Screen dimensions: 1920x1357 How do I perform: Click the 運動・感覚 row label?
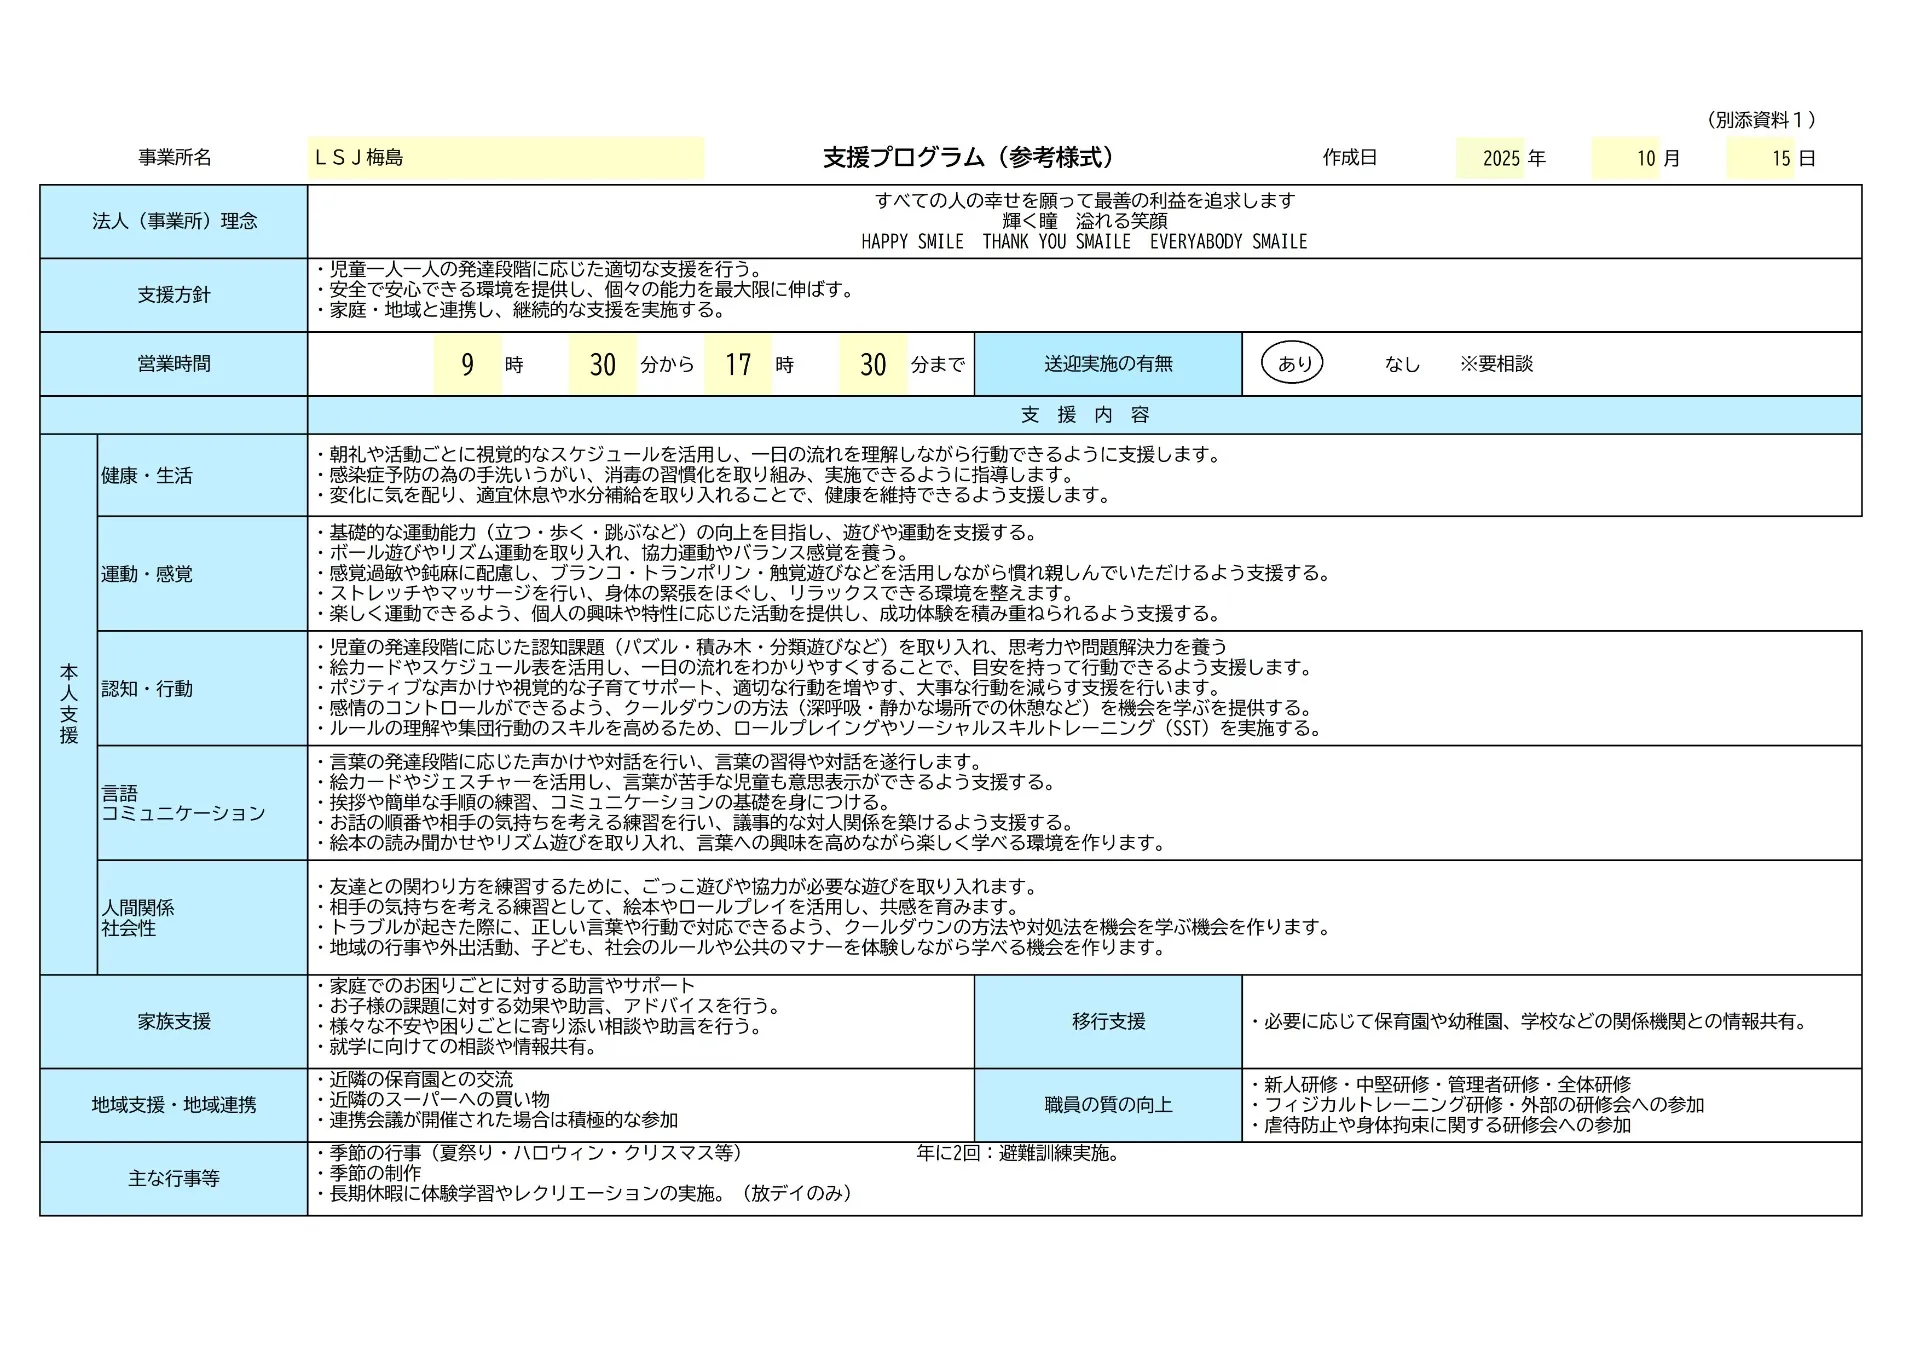147,574
